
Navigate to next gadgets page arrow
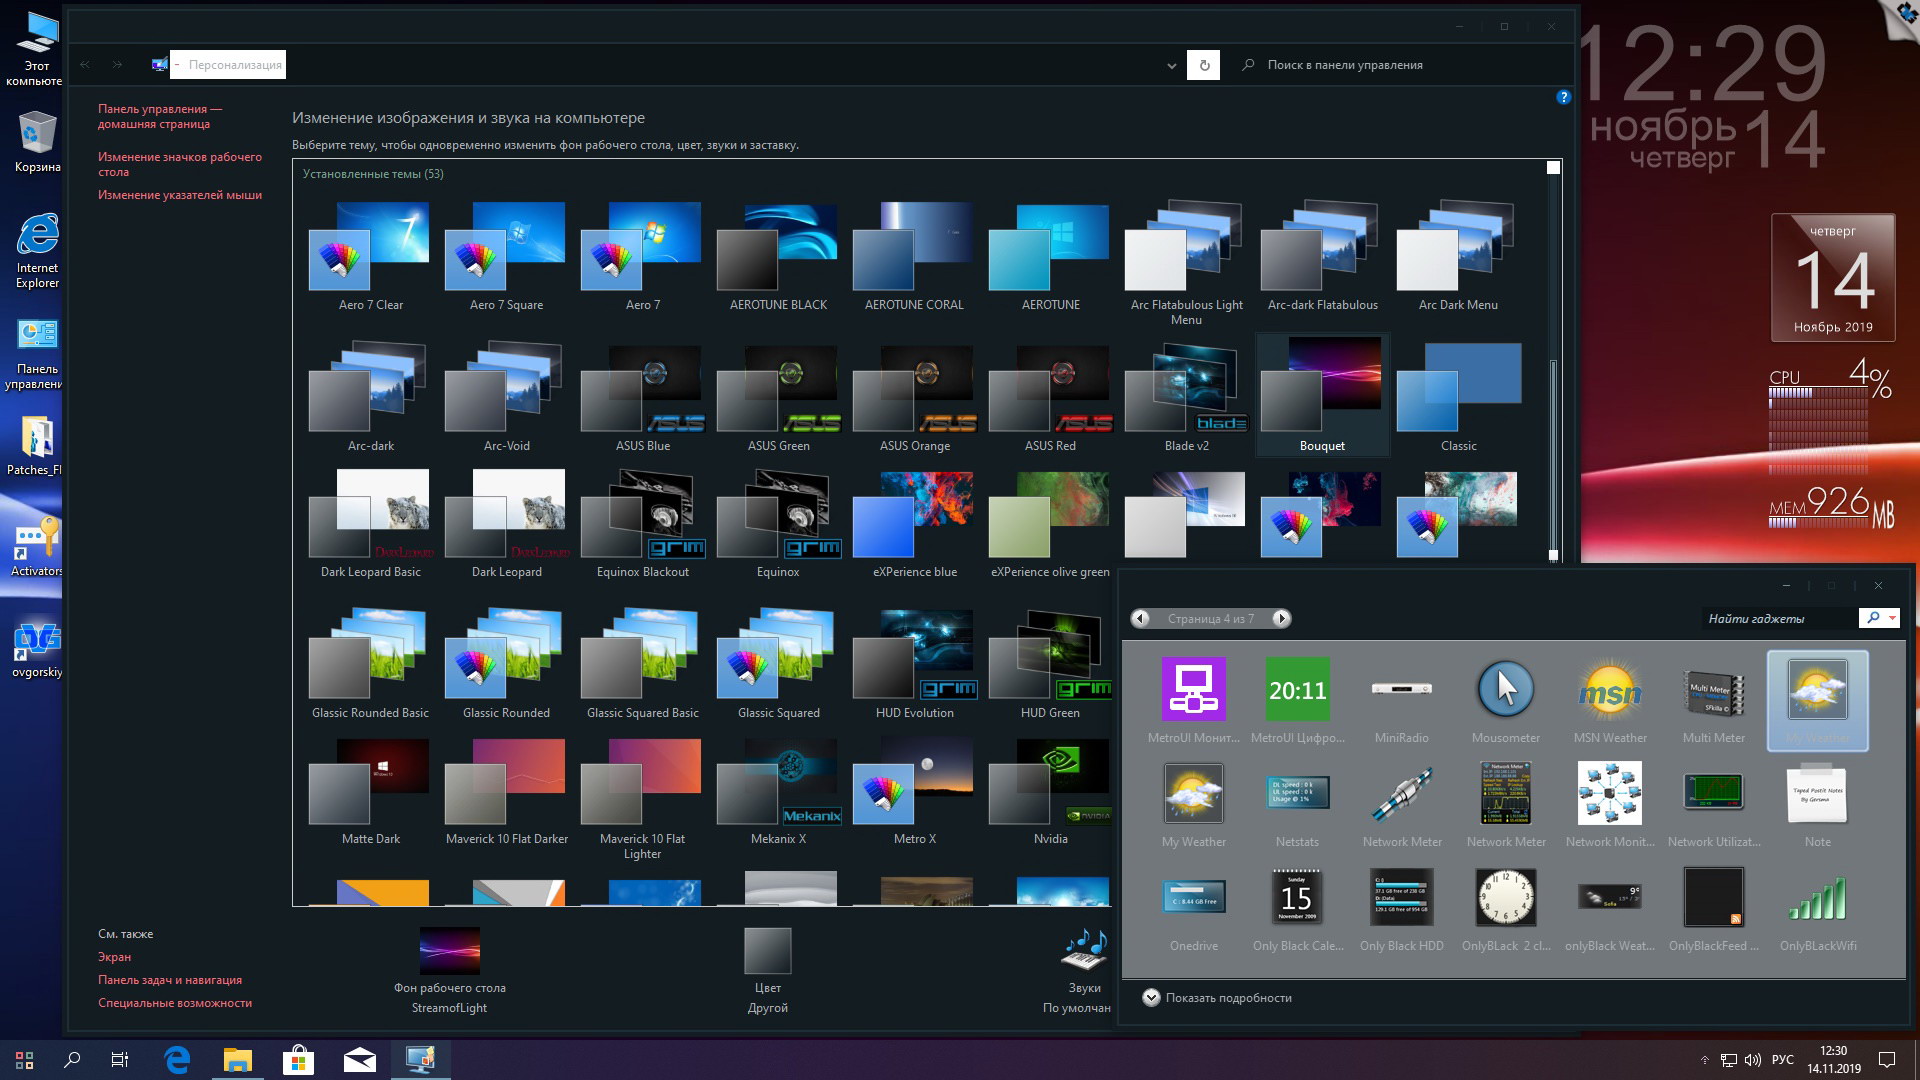click(1282, 617)
